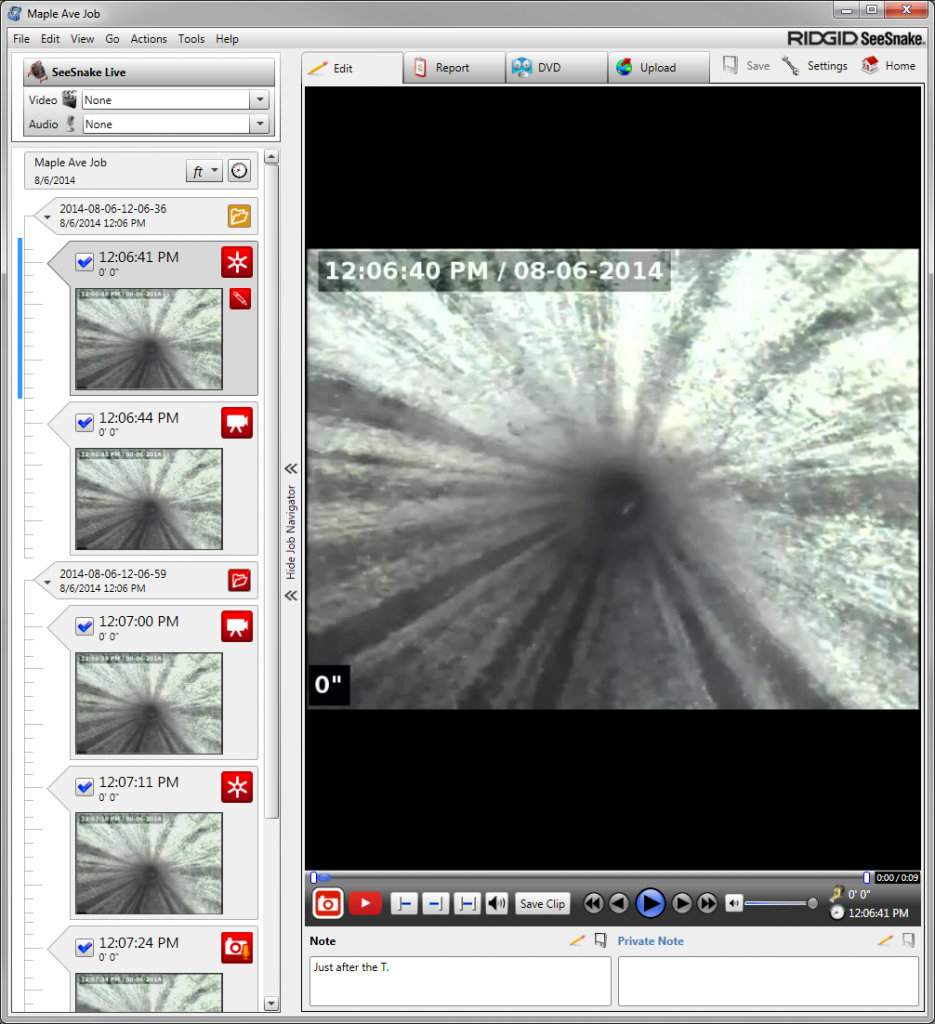The width and height of the screenshot is (935, 1024).
Task: Open the red folder icon for session 12-06-59
Action: coord(240,580)
